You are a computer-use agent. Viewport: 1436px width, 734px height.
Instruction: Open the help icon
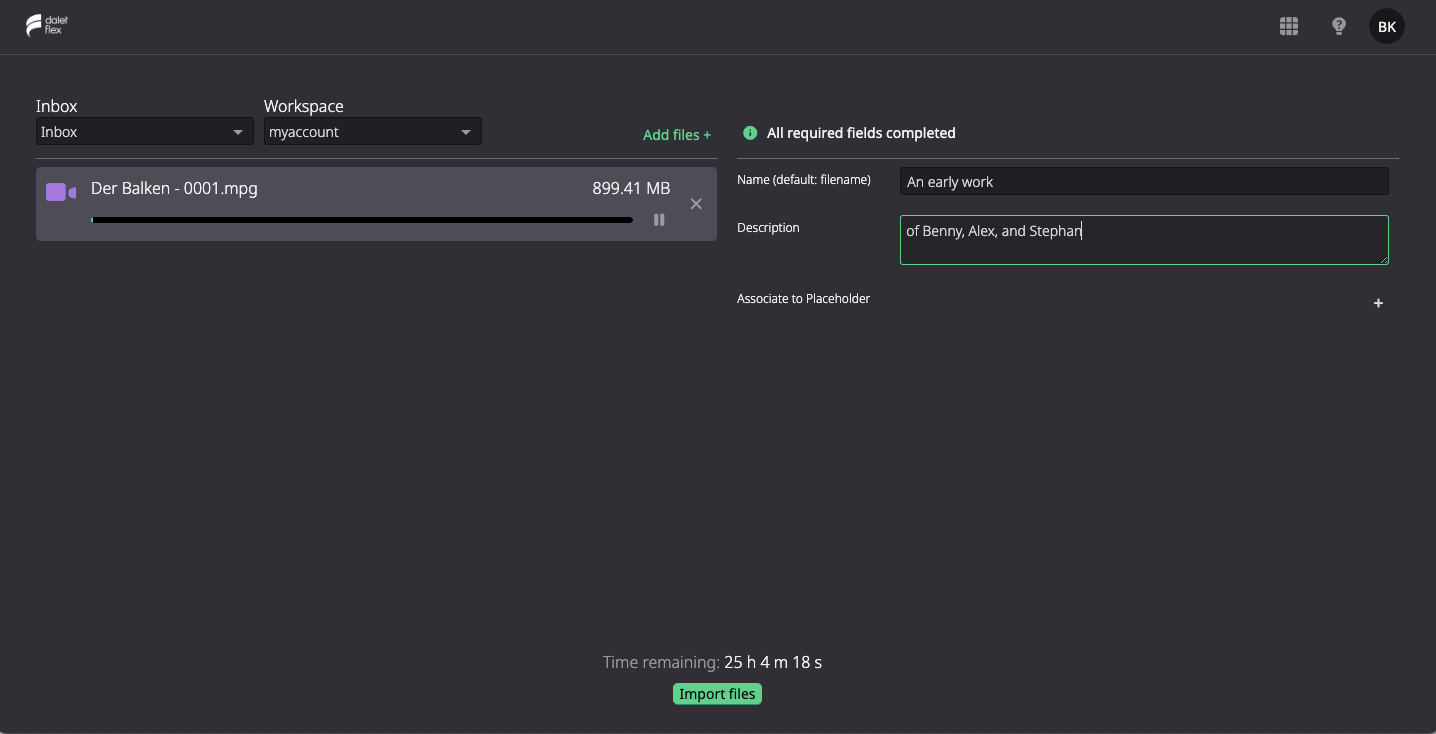pyautogui.click(x=1338, y=26)
